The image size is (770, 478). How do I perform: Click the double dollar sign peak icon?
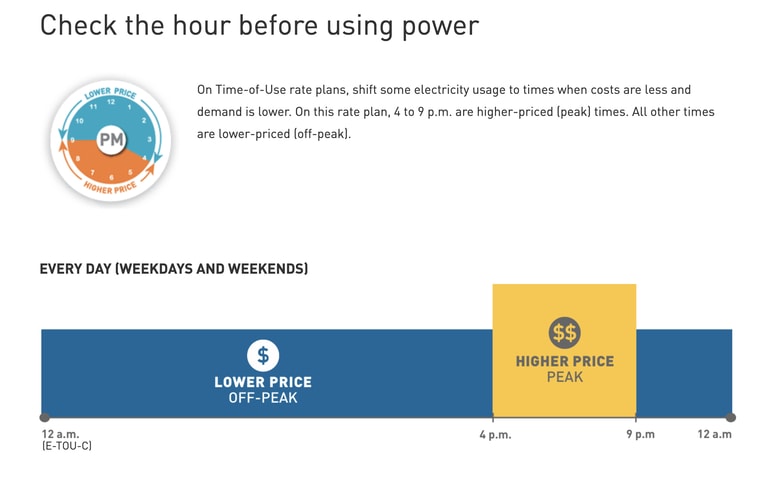tap(564, 333)
